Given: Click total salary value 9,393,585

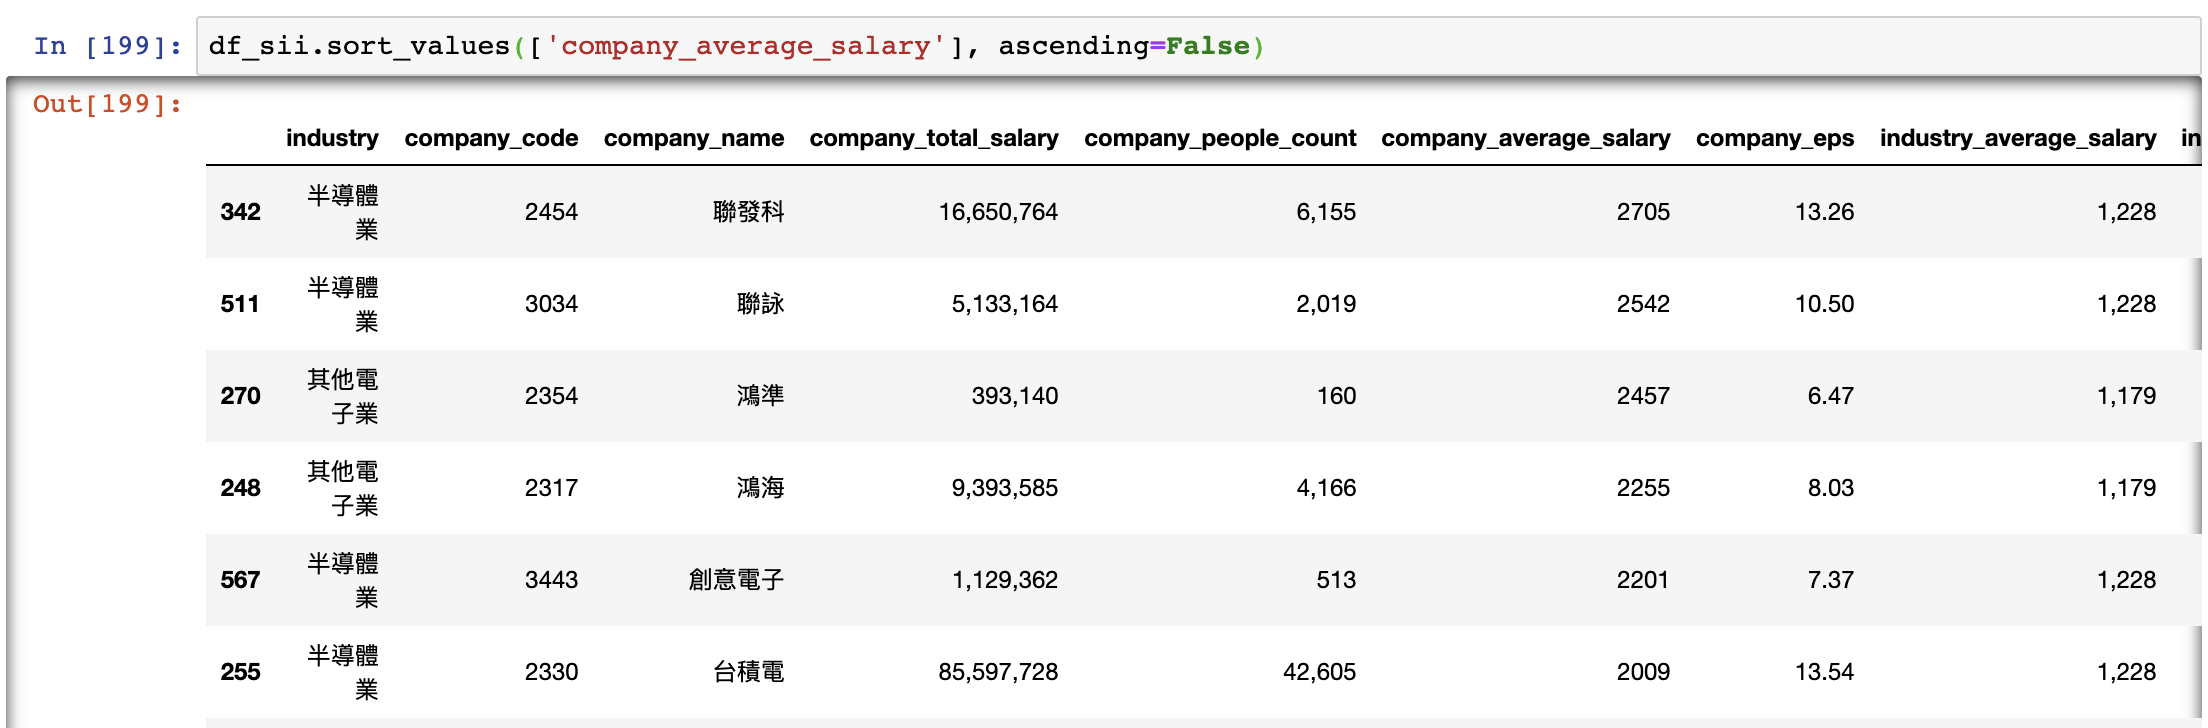Looking at the screenshot, I should (x=1004, y=488).
